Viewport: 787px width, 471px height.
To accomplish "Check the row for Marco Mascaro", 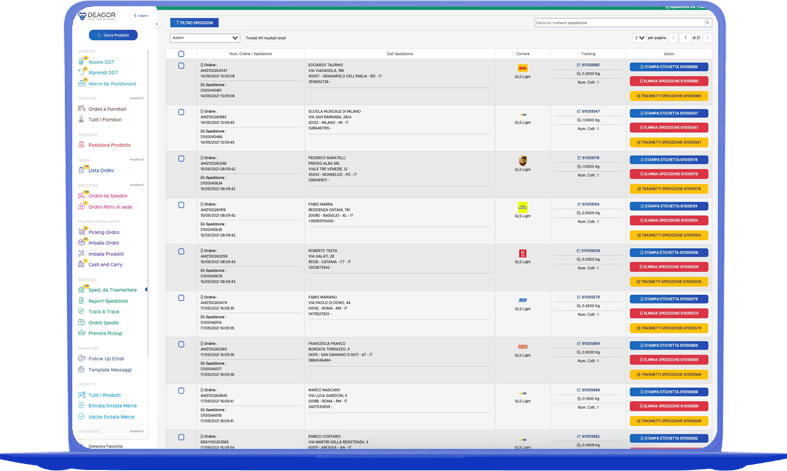I will click(x=181, y=391).
